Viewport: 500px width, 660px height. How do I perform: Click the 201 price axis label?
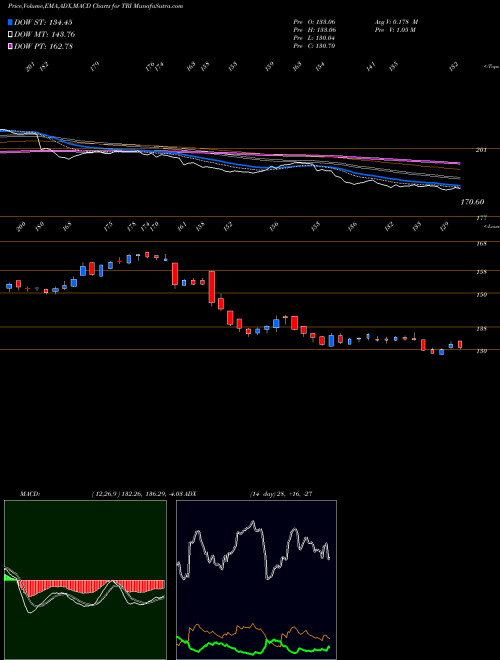tap(481, 150)
